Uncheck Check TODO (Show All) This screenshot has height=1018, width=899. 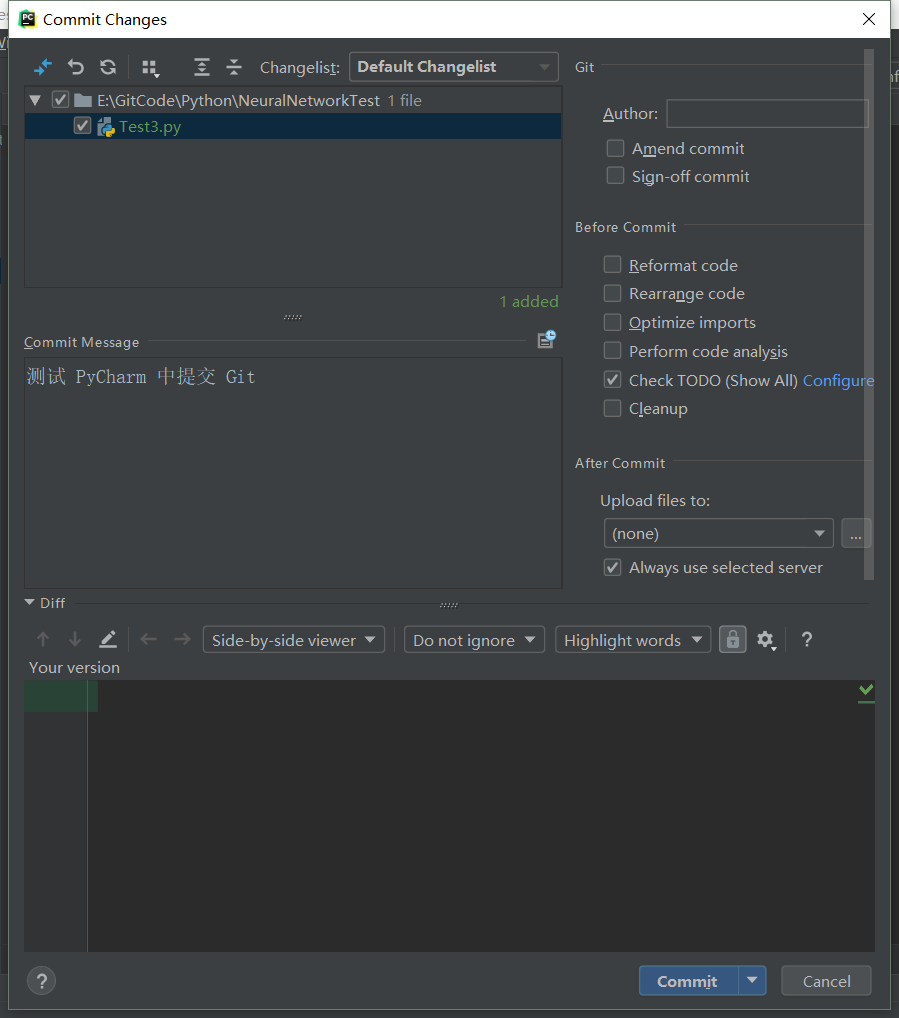point(612,379)
